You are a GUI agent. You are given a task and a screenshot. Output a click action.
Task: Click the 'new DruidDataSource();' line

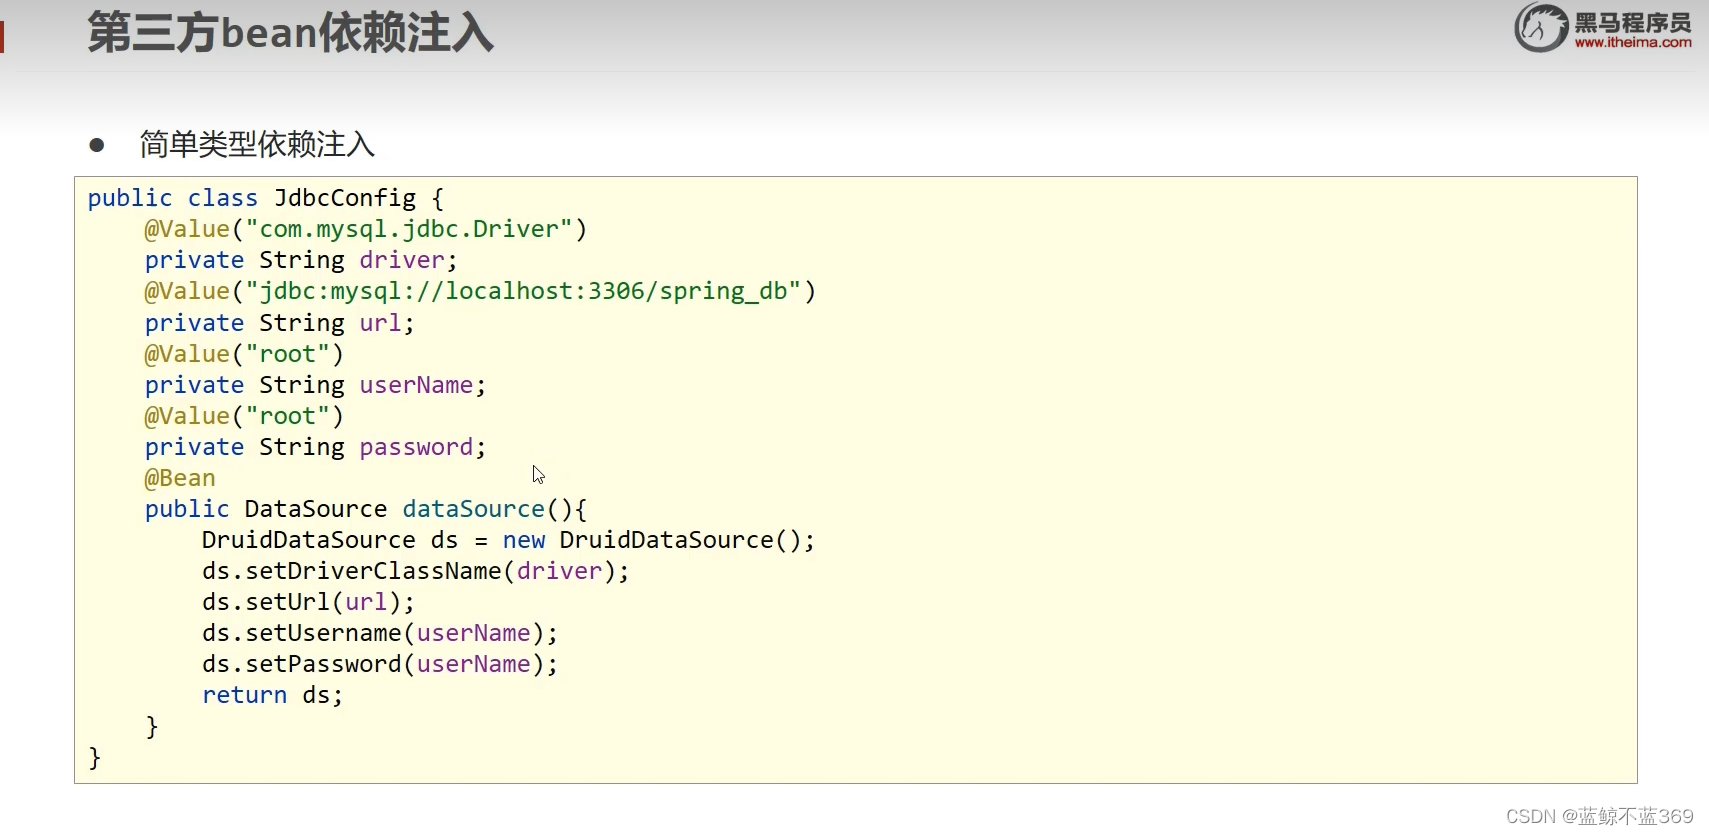coord(508,540)
